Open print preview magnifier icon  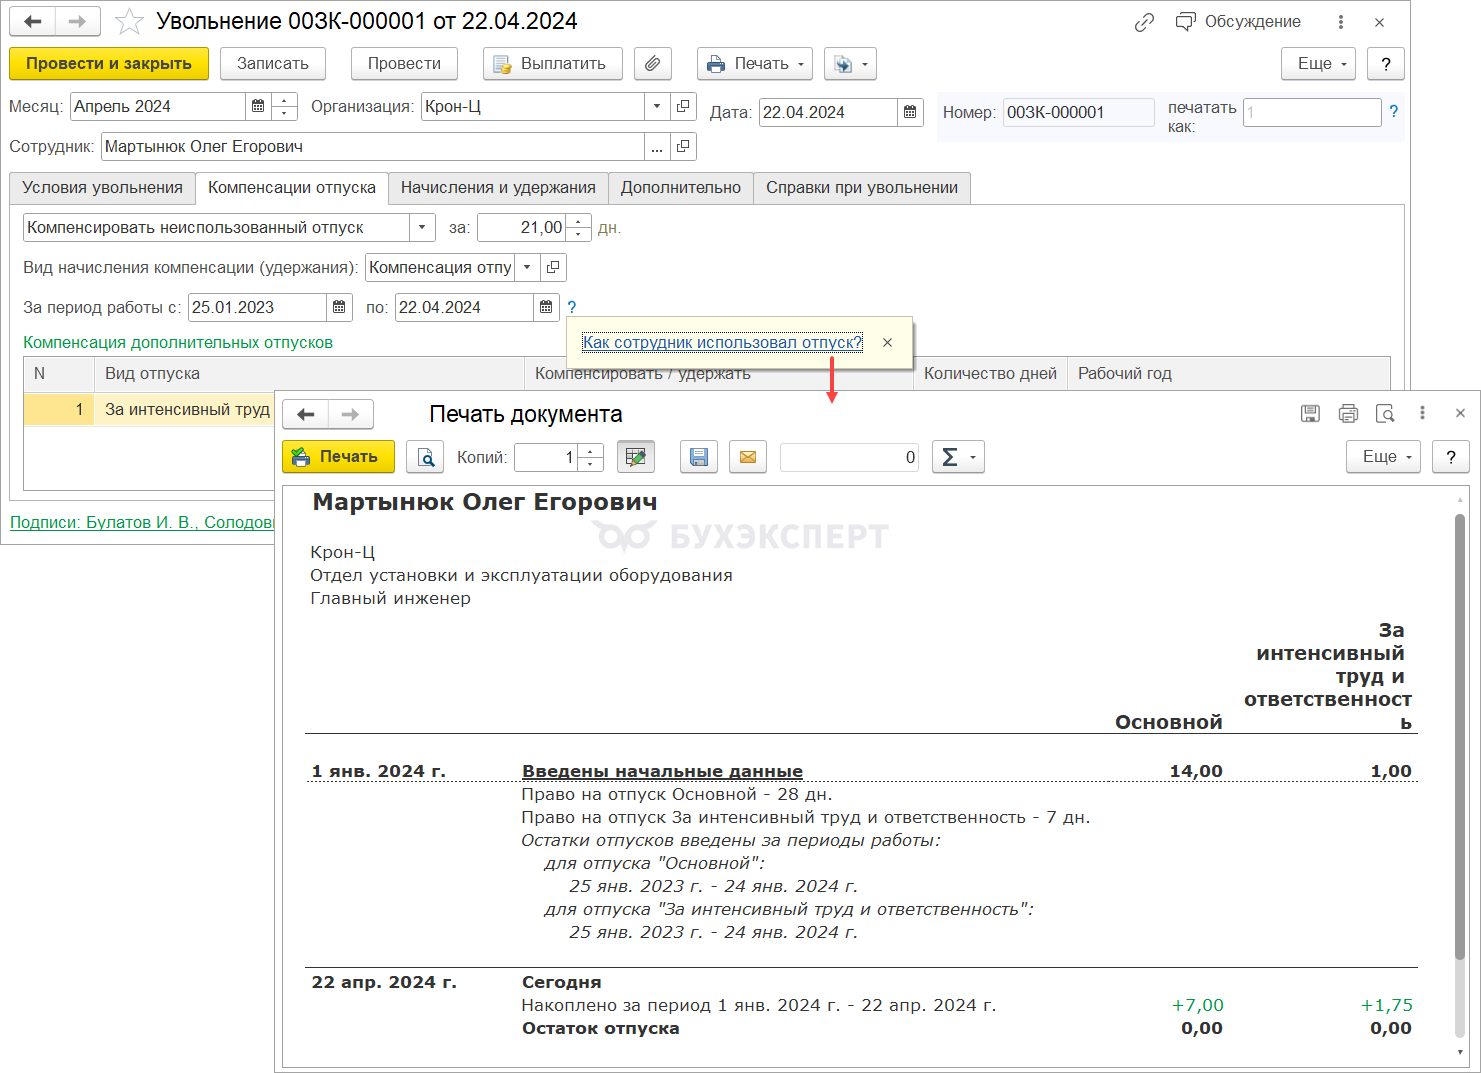(425, 457)
